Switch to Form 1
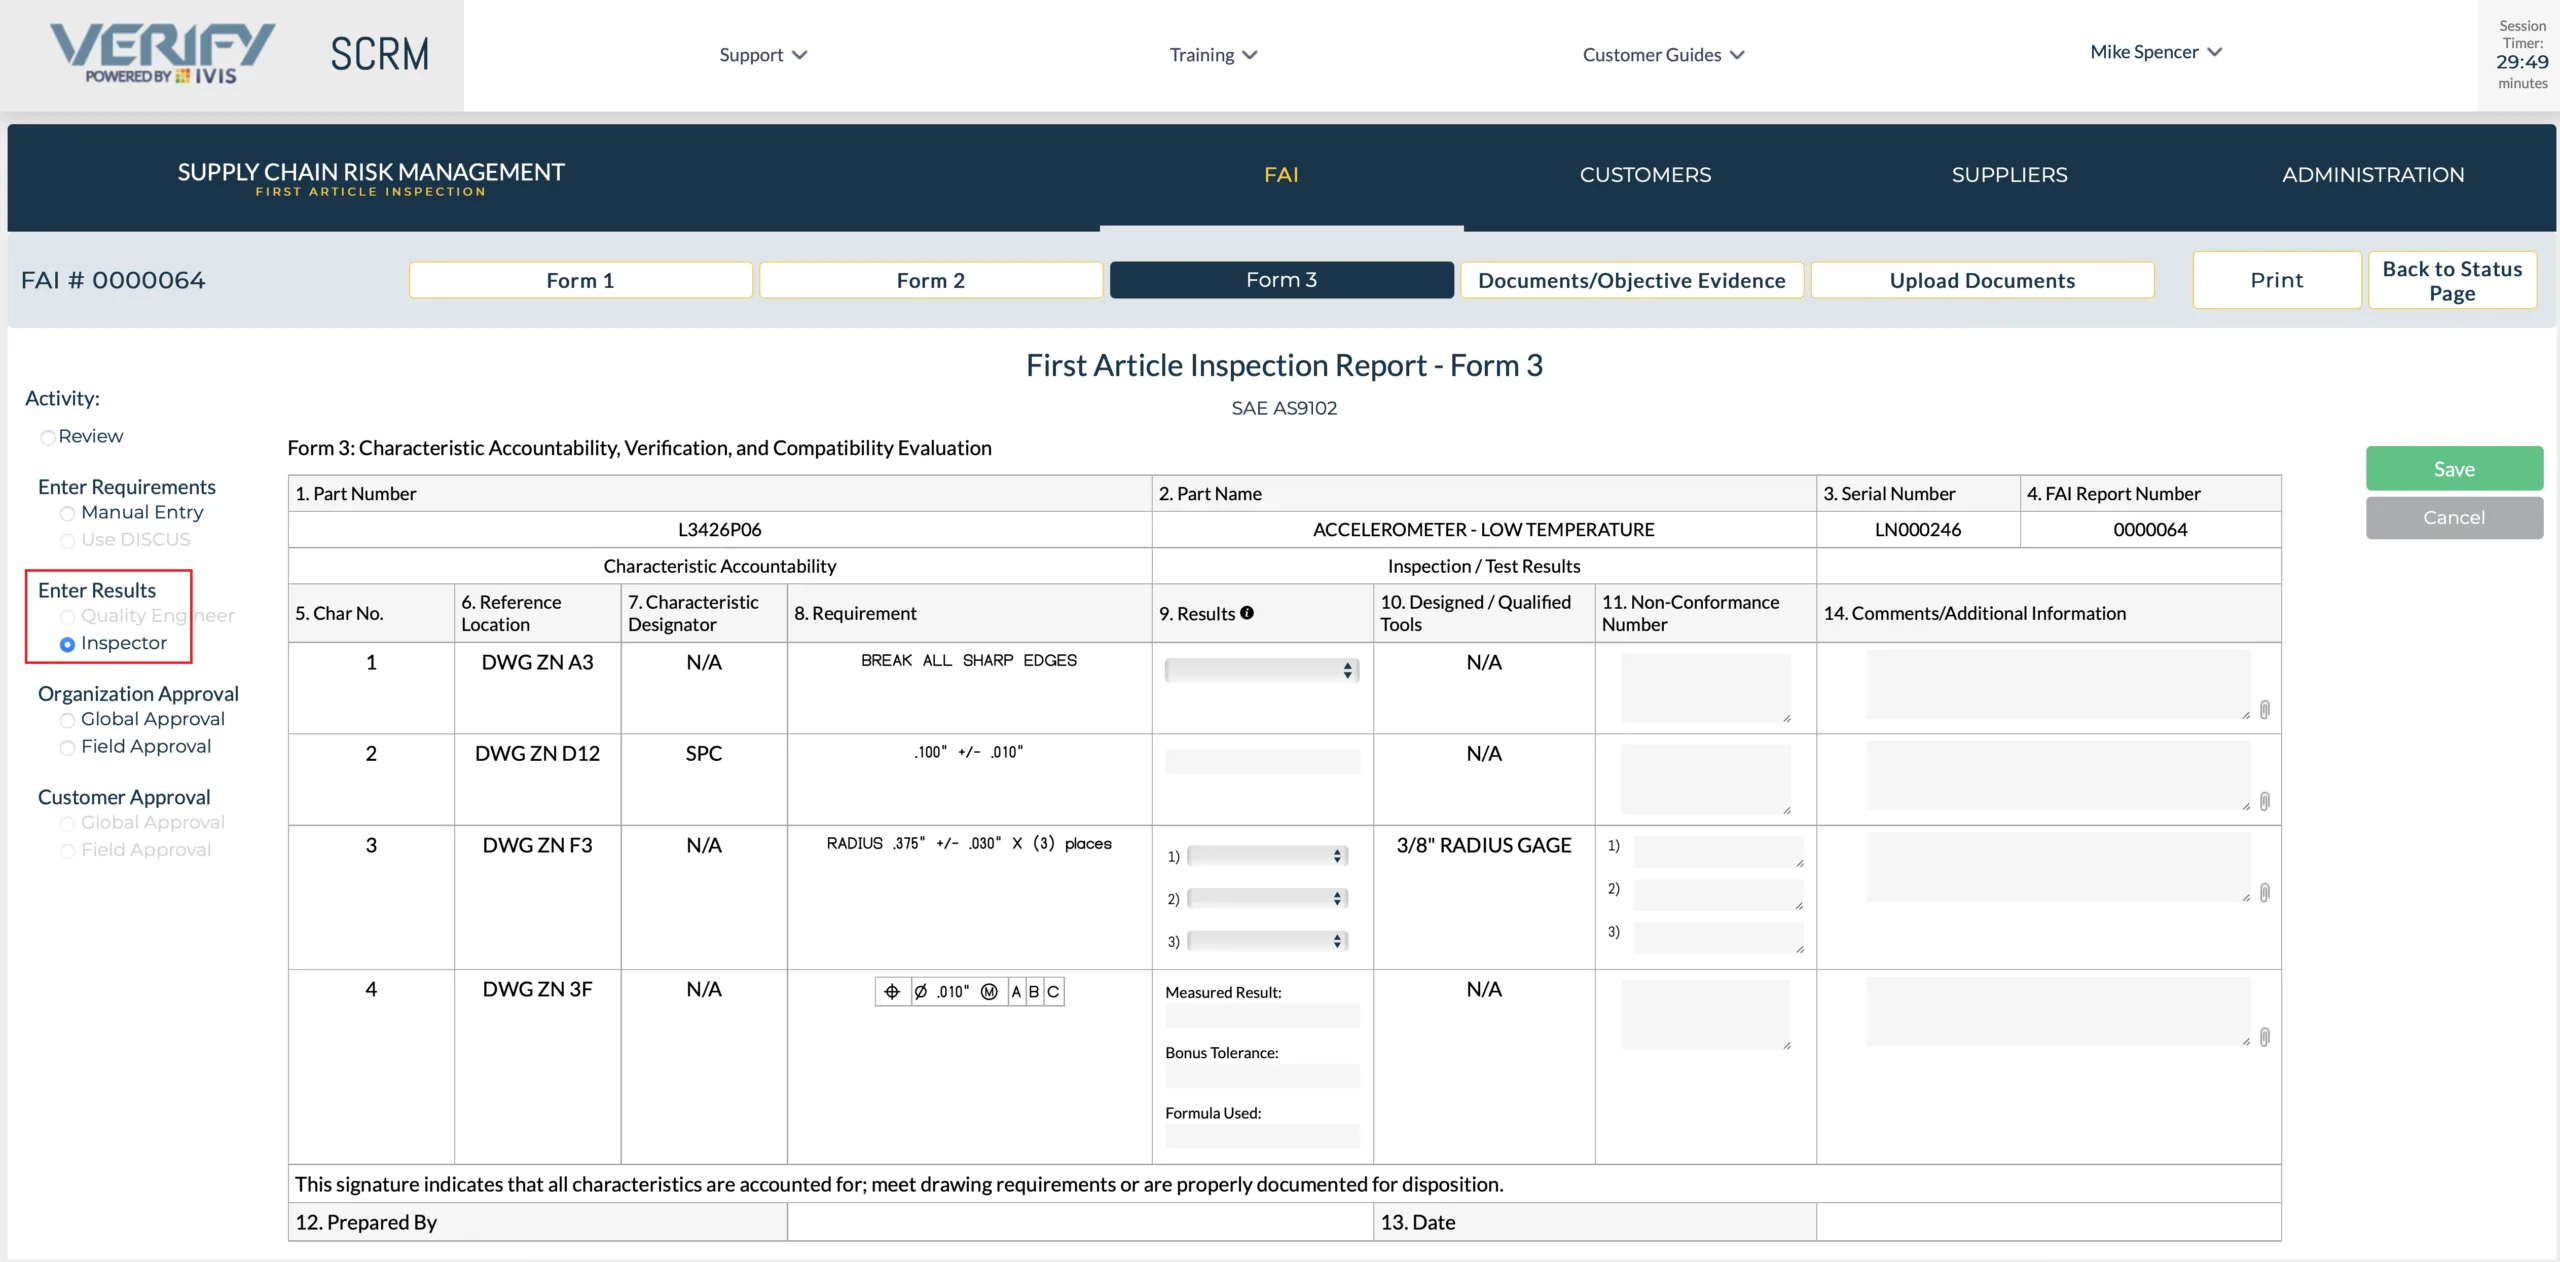Viewport: 2560px width, 1262px height. (580, 280)
